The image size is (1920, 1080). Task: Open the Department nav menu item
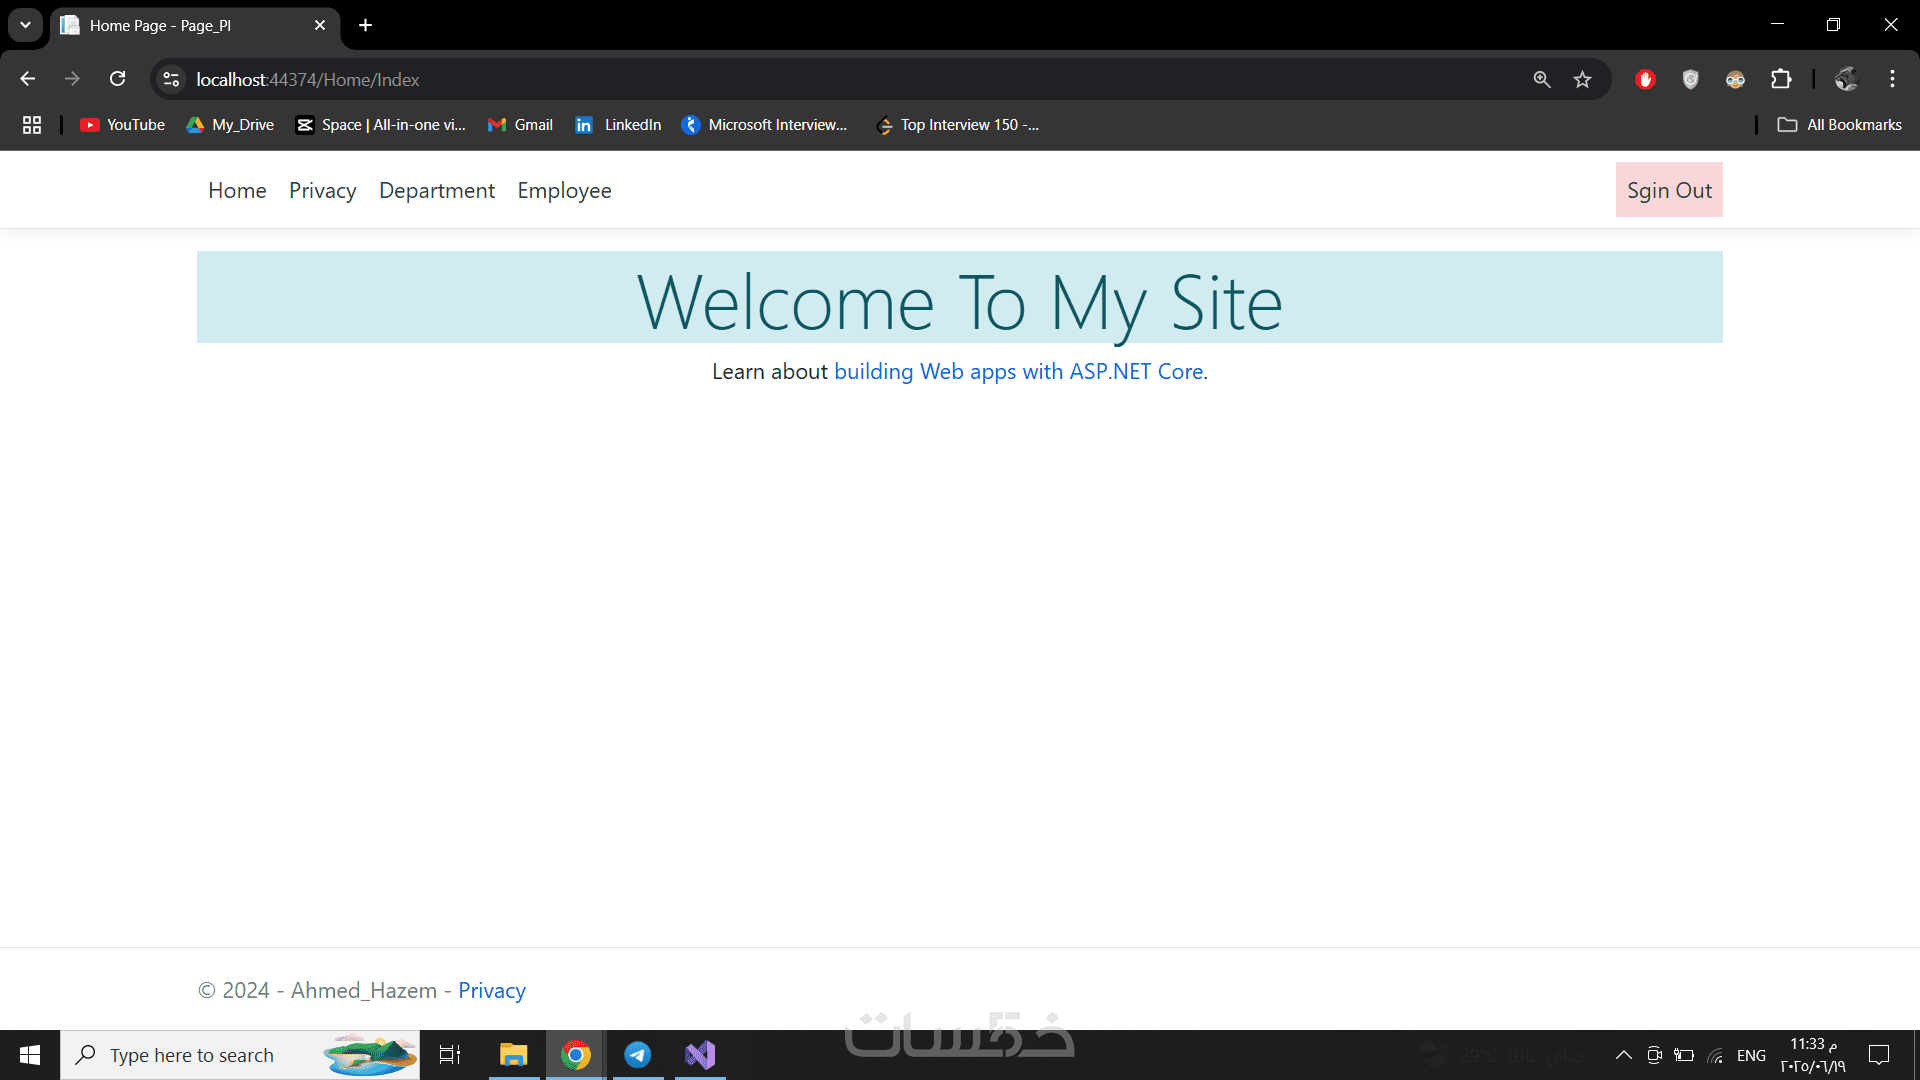437,190
